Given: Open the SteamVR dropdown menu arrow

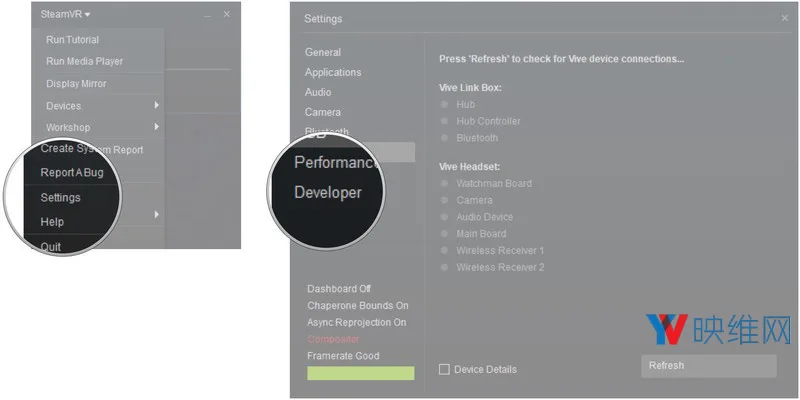Looking at the screenshot, I should (x=87, y=15).
